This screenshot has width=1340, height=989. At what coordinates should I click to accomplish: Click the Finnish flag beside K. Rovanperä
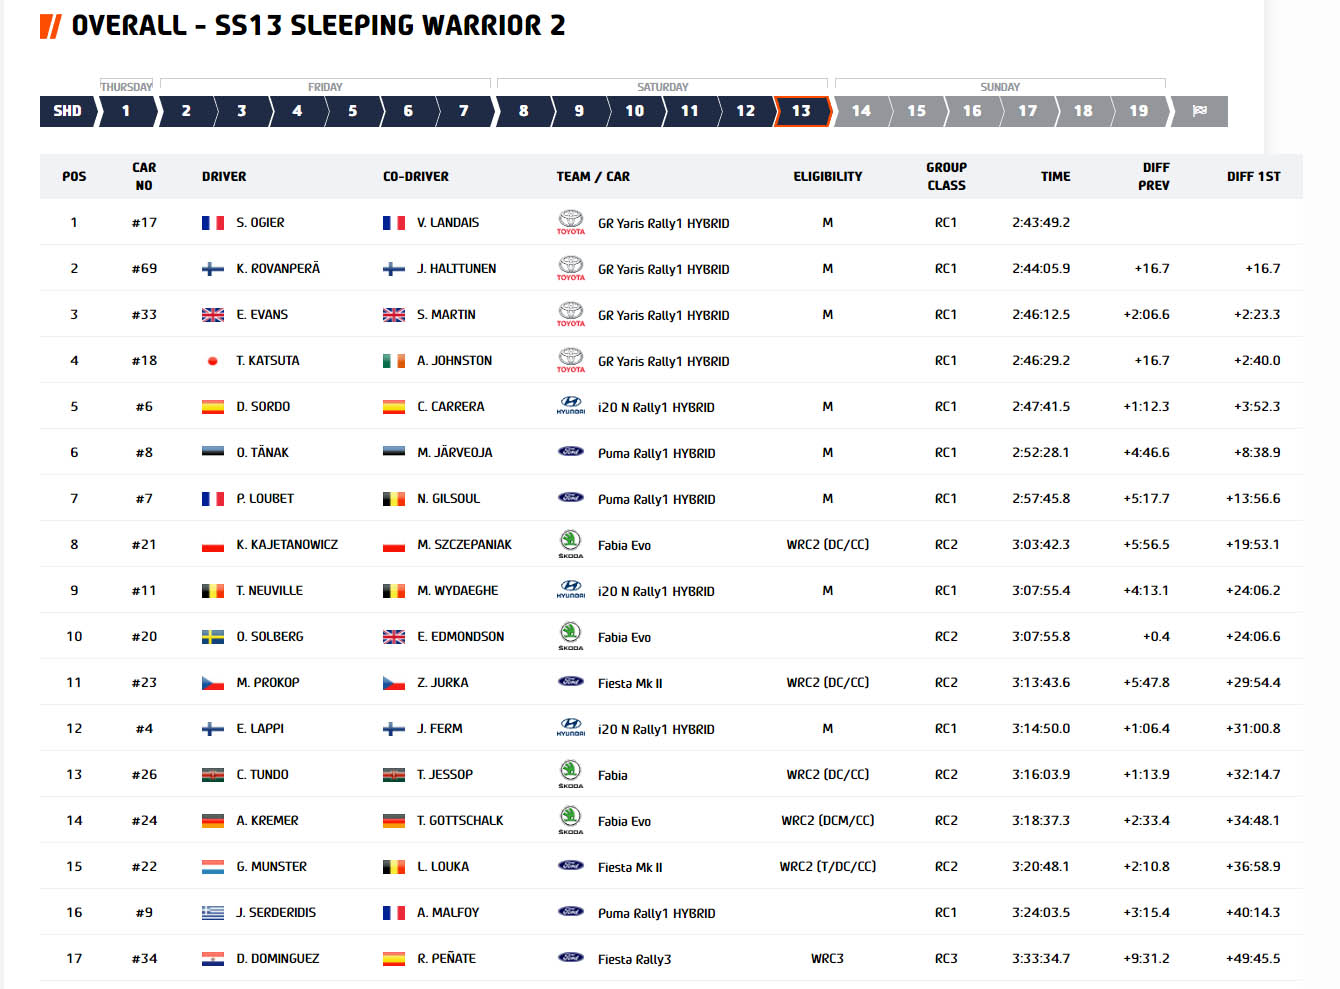click(x=213, y=269)
